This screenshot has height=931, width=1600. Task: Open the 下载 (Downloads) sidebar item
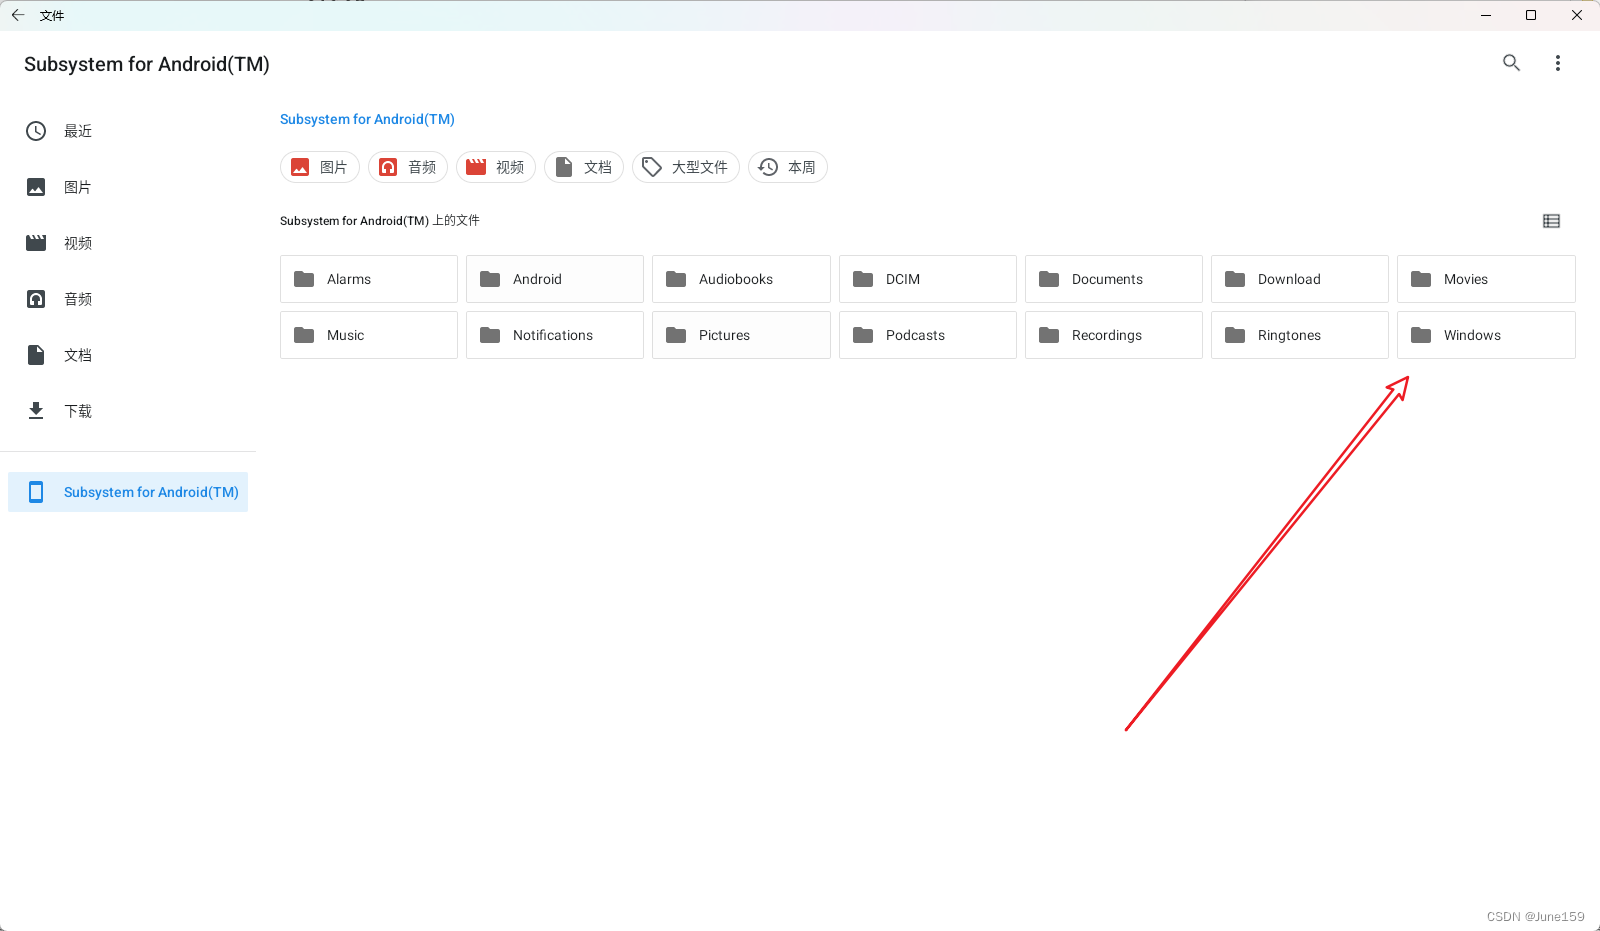[x=128, y=411]
